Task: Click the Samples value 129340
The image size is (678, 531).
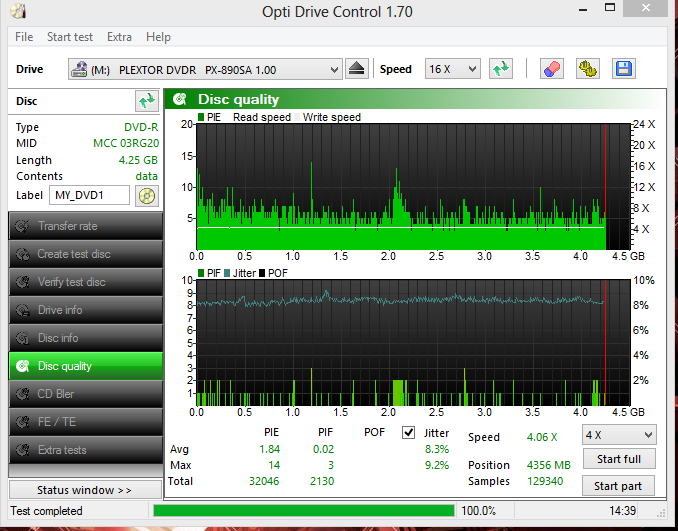Action: click(545, 481)
